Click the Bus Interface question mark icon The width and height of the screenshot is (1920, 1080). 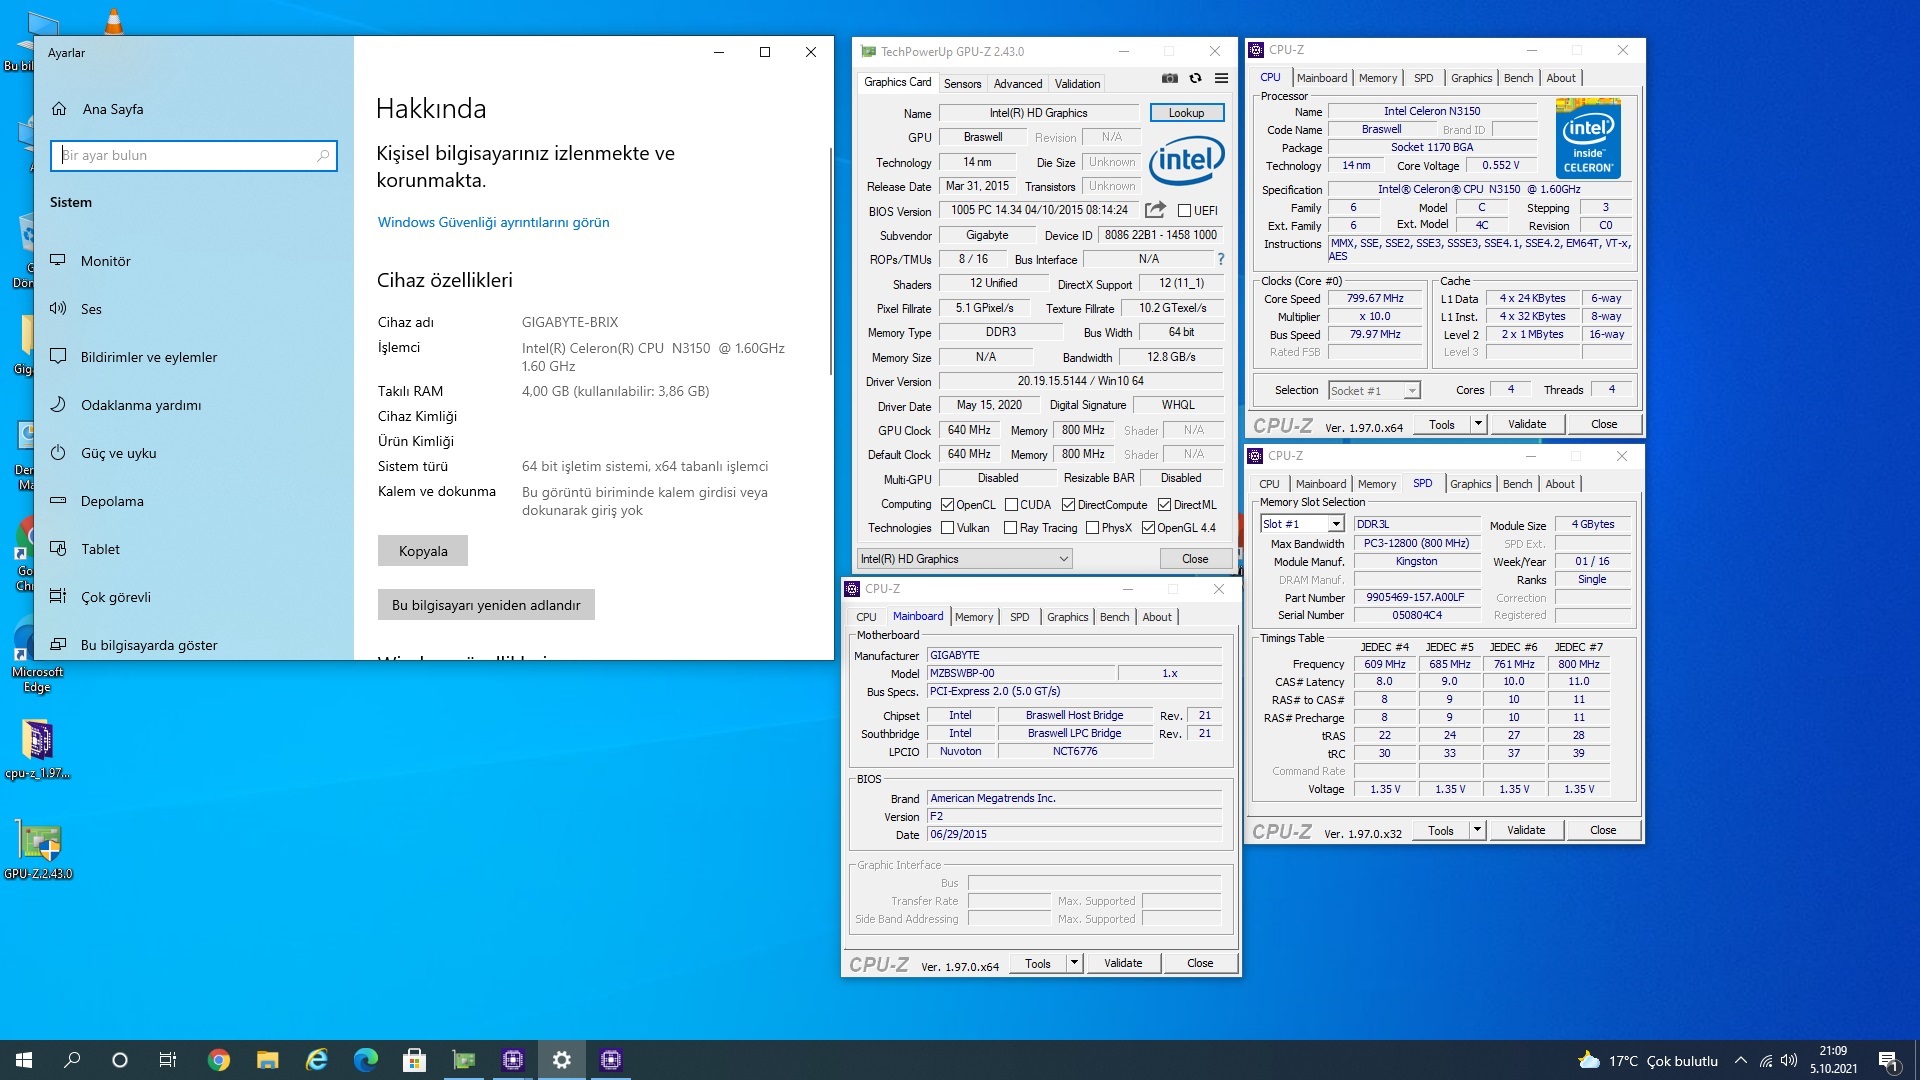[1220, 259]
